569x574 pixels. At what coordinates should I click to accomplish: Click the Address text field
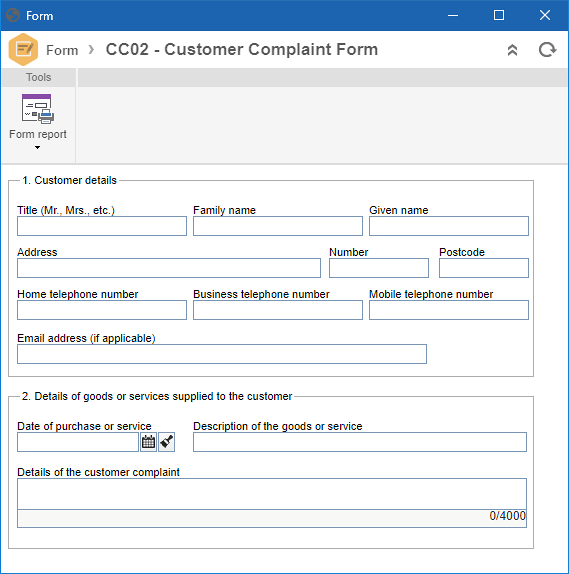[169, 268]
